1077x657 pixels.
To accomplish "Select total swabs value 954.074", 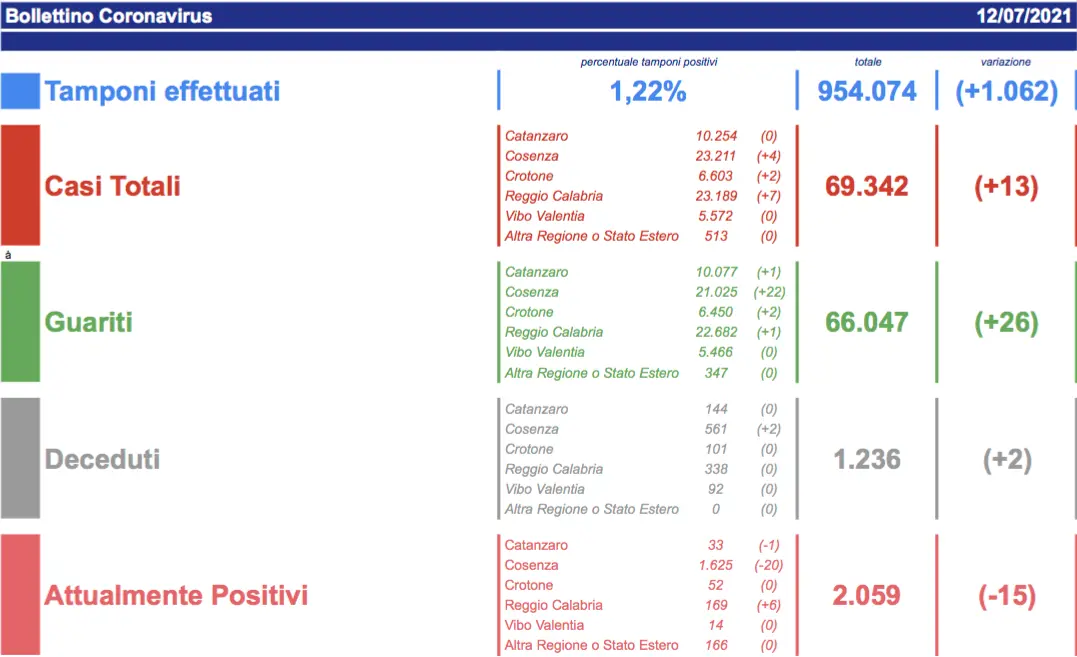I will click(867, 91).
